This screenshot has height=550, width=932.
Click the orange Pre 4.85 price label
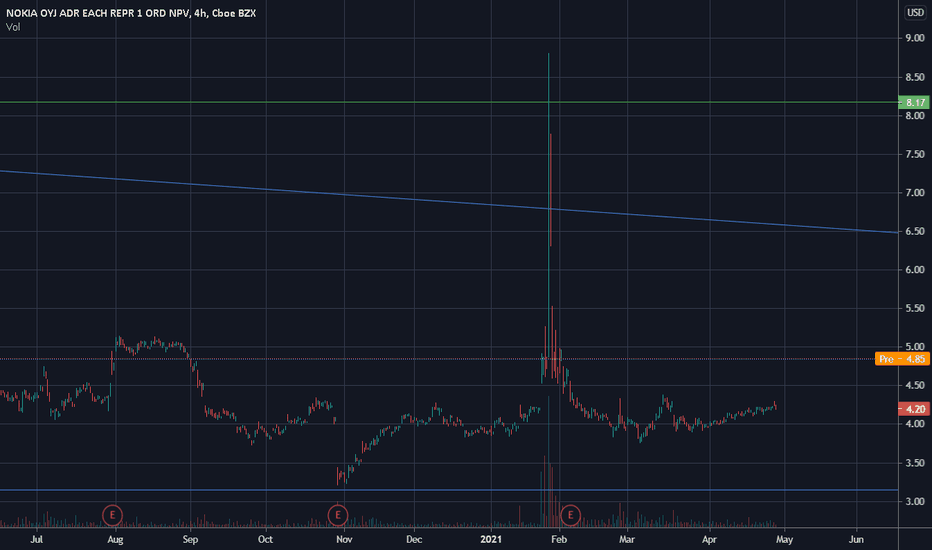(x=902, y=359)
